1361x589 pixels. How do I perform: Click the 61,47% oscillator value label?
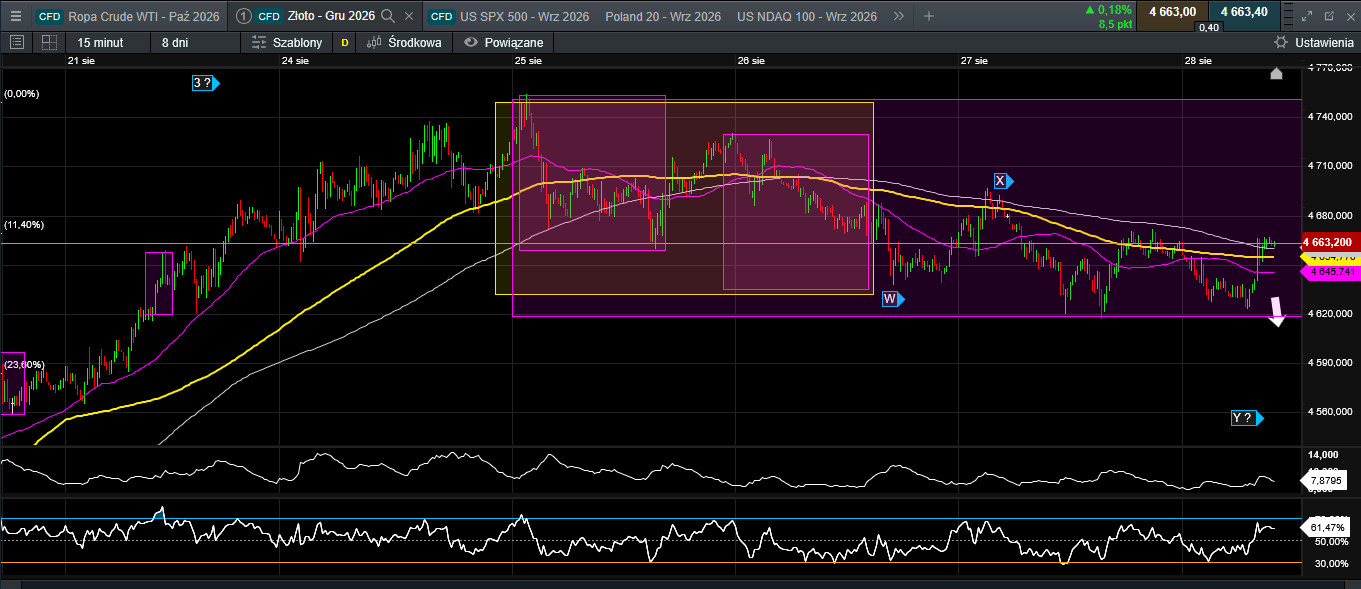[1326, 526]
